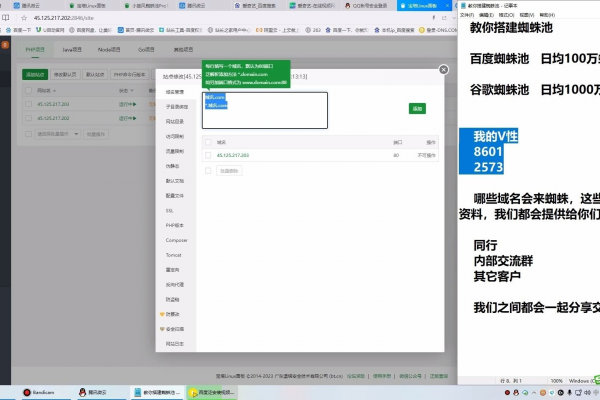Click inside the domain name text area
The width and height of the screenshot is (600, 400).
click(265, 110)
